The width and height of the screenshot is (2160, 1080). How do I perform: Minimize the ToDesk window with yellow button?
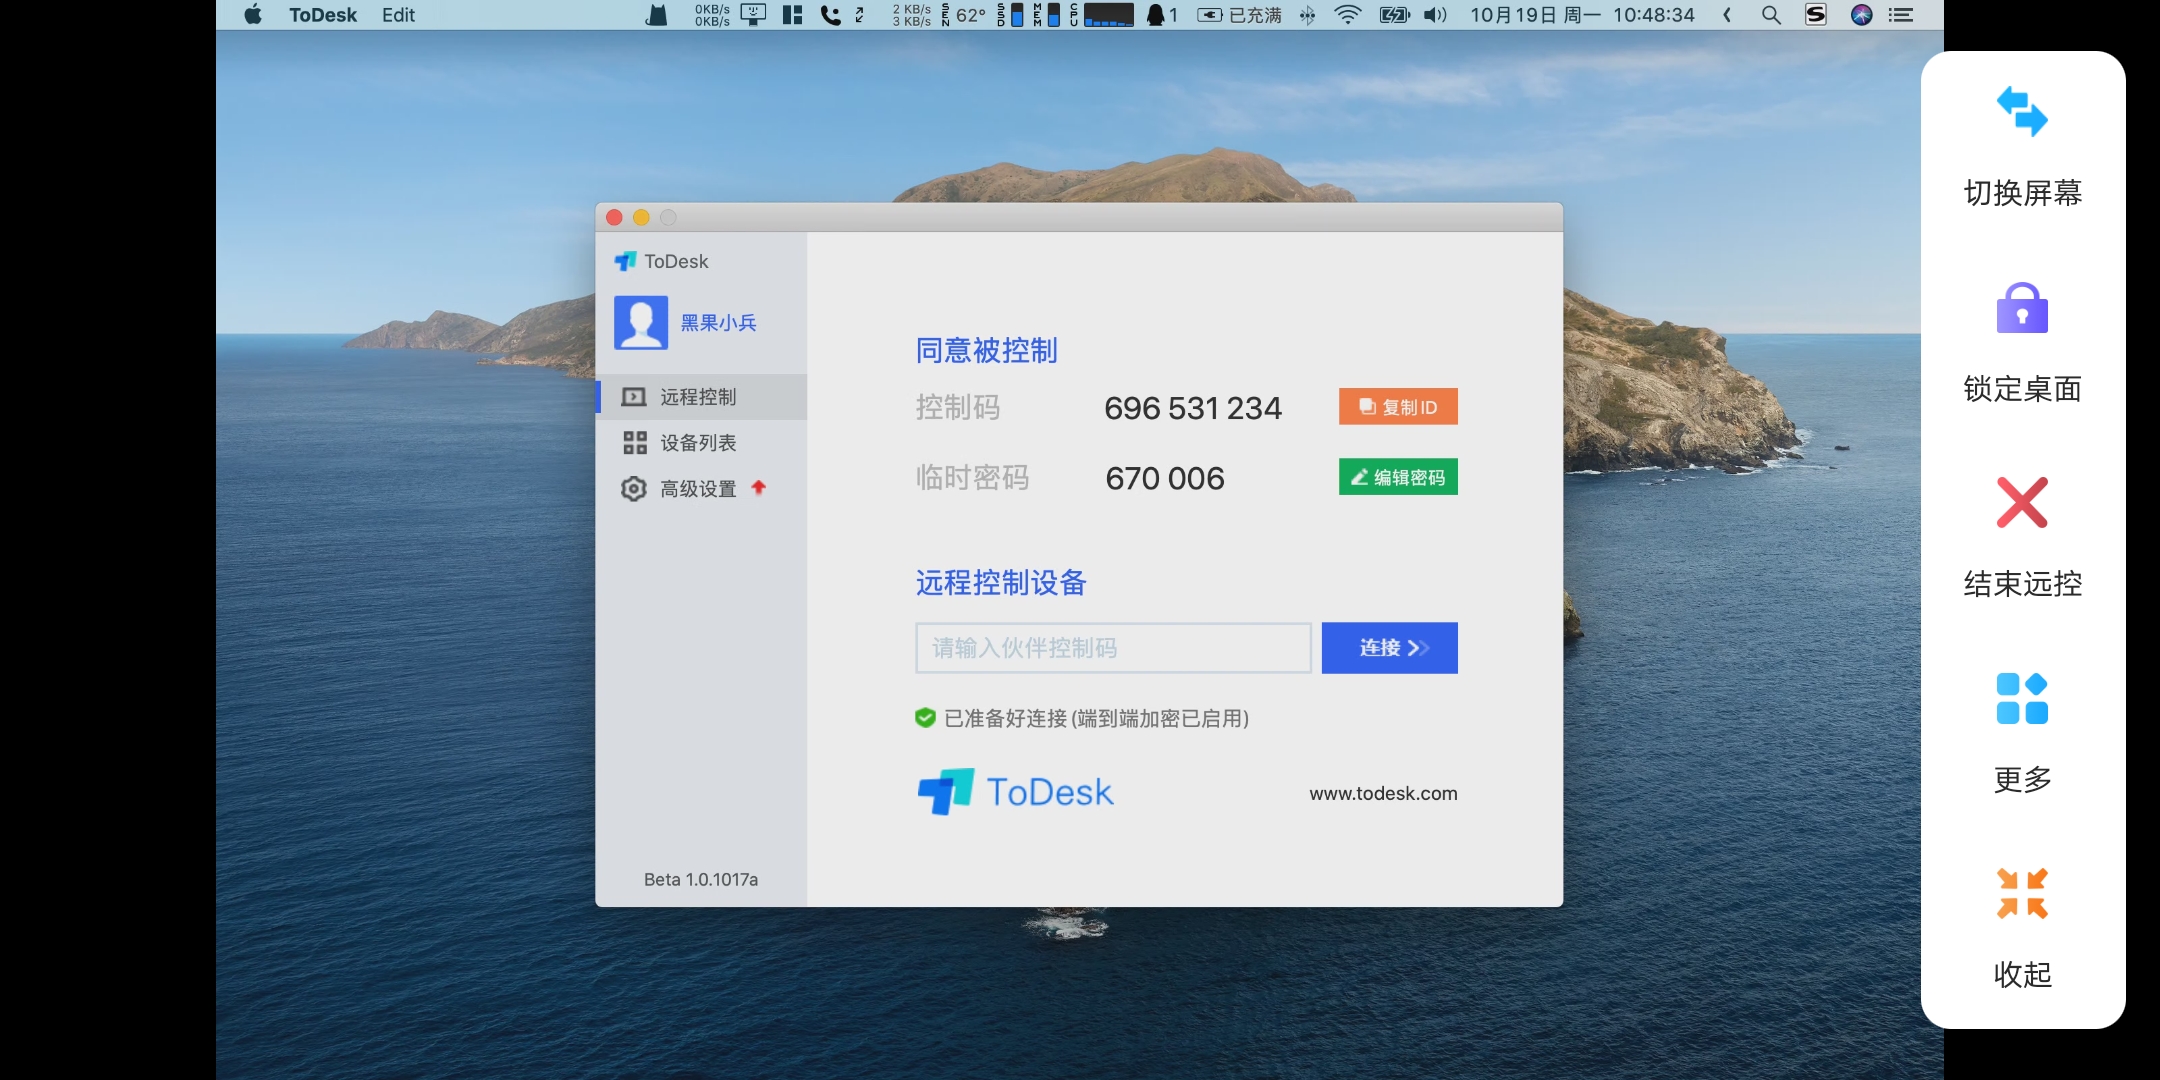(641, 217)
